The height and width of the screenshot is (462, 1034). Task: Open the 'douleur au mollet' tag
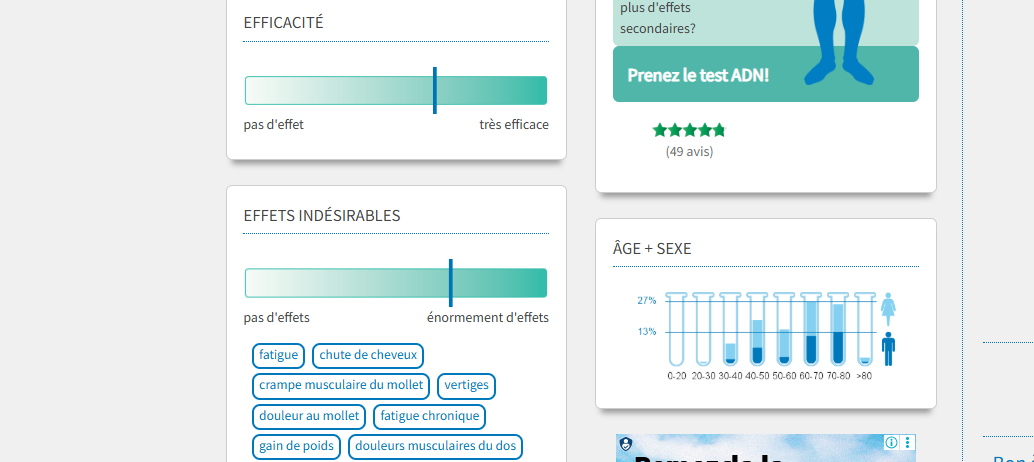tap(309, 417)
